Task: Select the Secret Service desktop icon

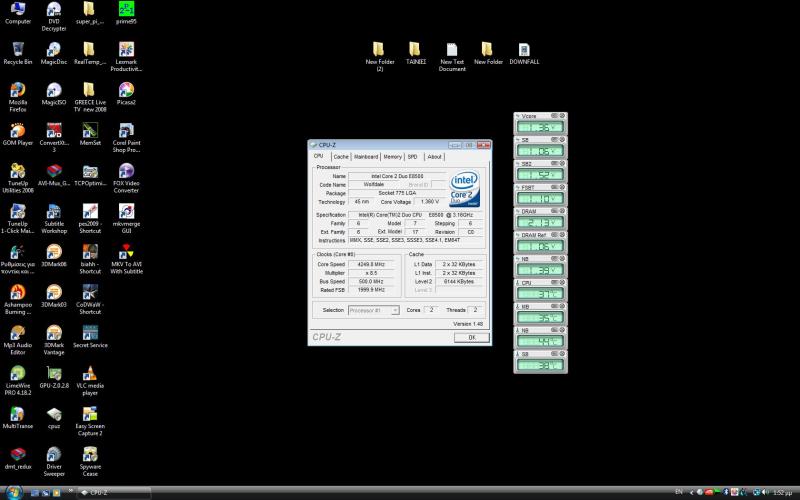Action: [x=90, y=337]
